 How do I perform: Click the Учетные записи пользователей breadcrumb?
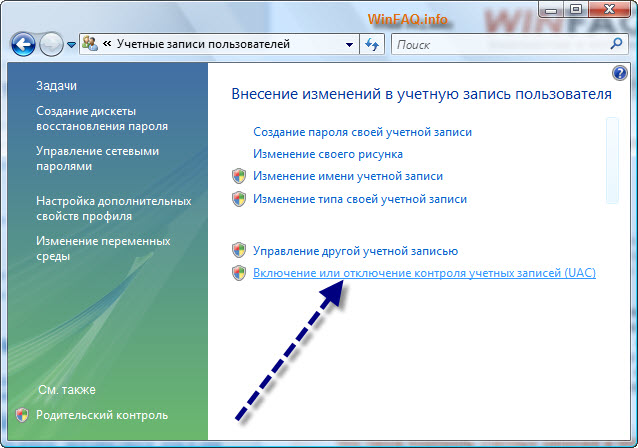[203, 44]
